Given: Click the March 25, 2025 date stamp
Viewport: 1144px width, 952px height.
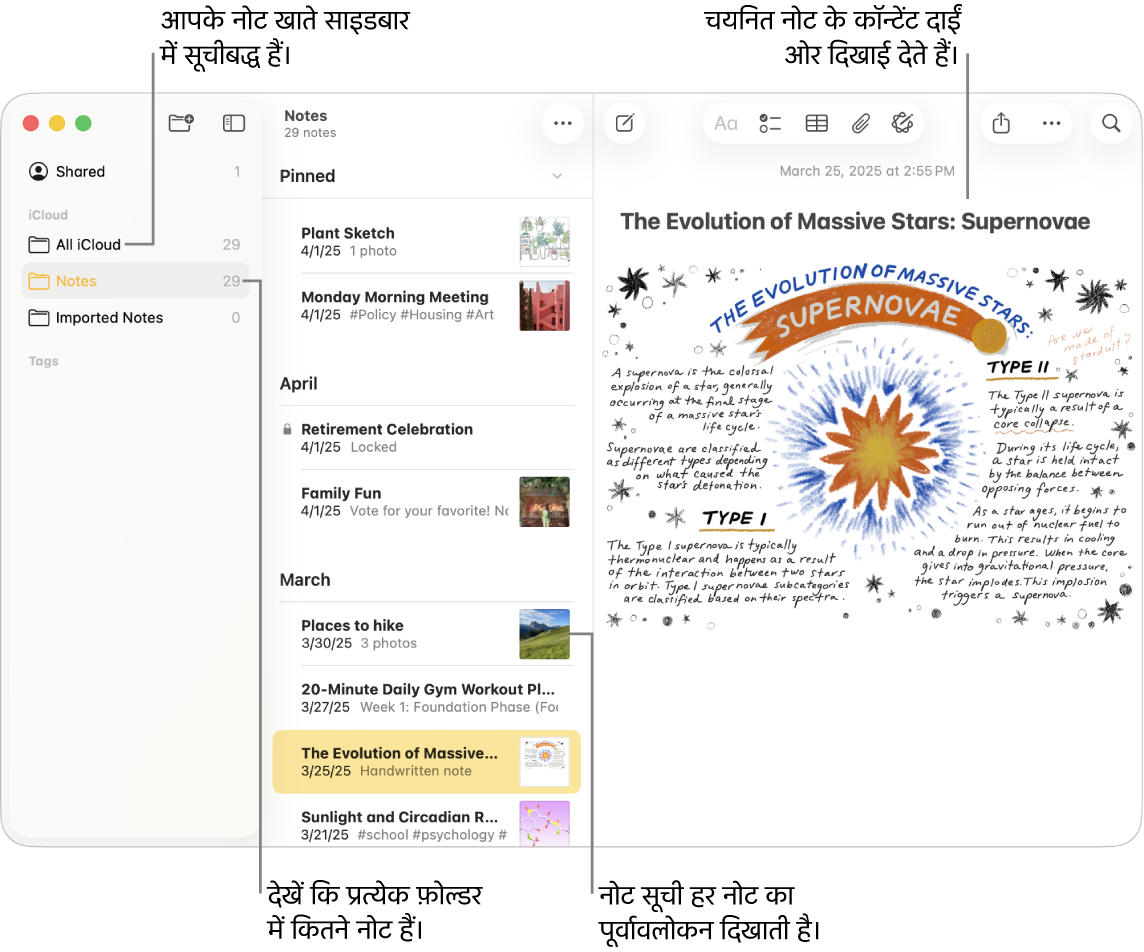Looking at the screenshot, I should click(867, 171).
